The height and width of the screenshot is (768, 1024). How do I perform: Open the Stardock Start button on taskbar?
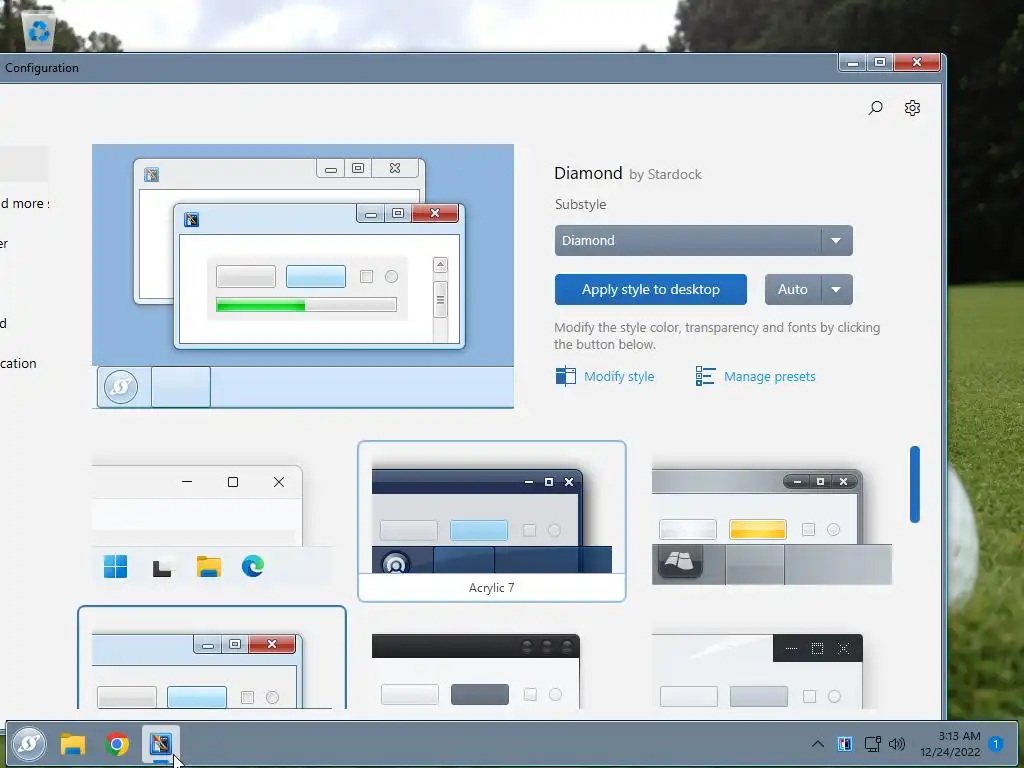pyautogui.click(x=29, y=744)
